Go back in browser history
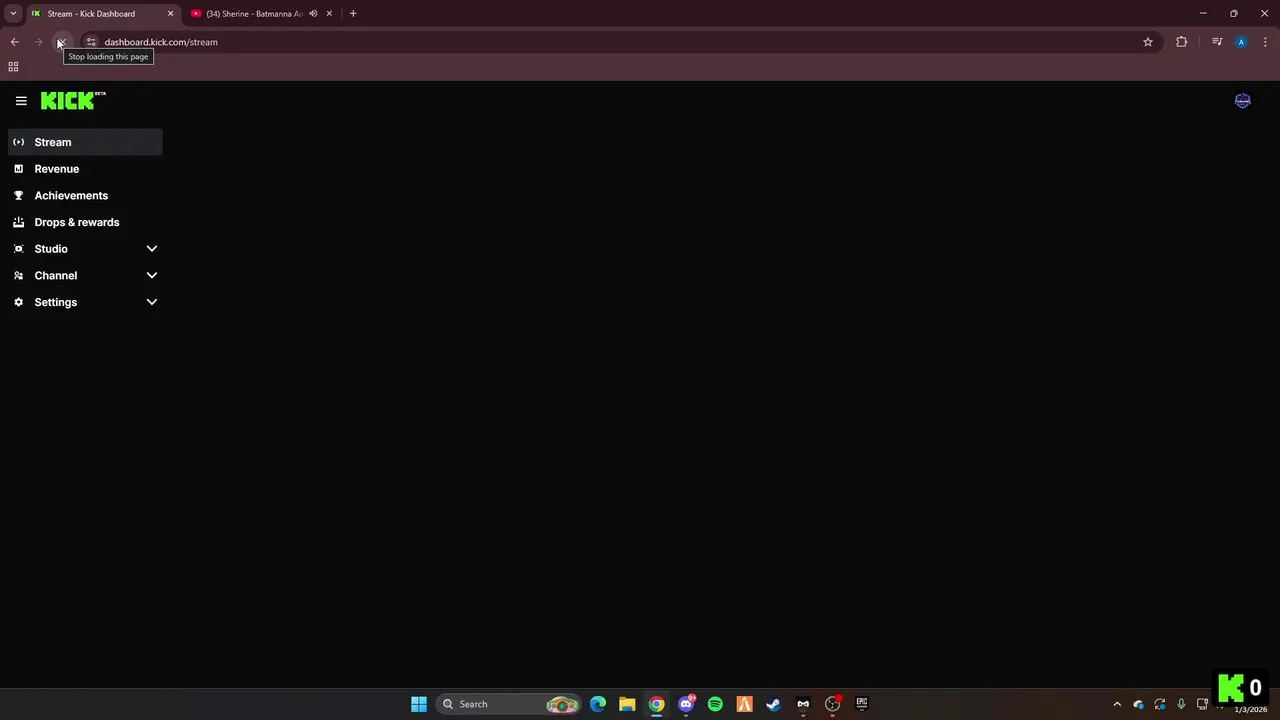This screenshot has width=1280, height=720. click(x=14, y=42)
